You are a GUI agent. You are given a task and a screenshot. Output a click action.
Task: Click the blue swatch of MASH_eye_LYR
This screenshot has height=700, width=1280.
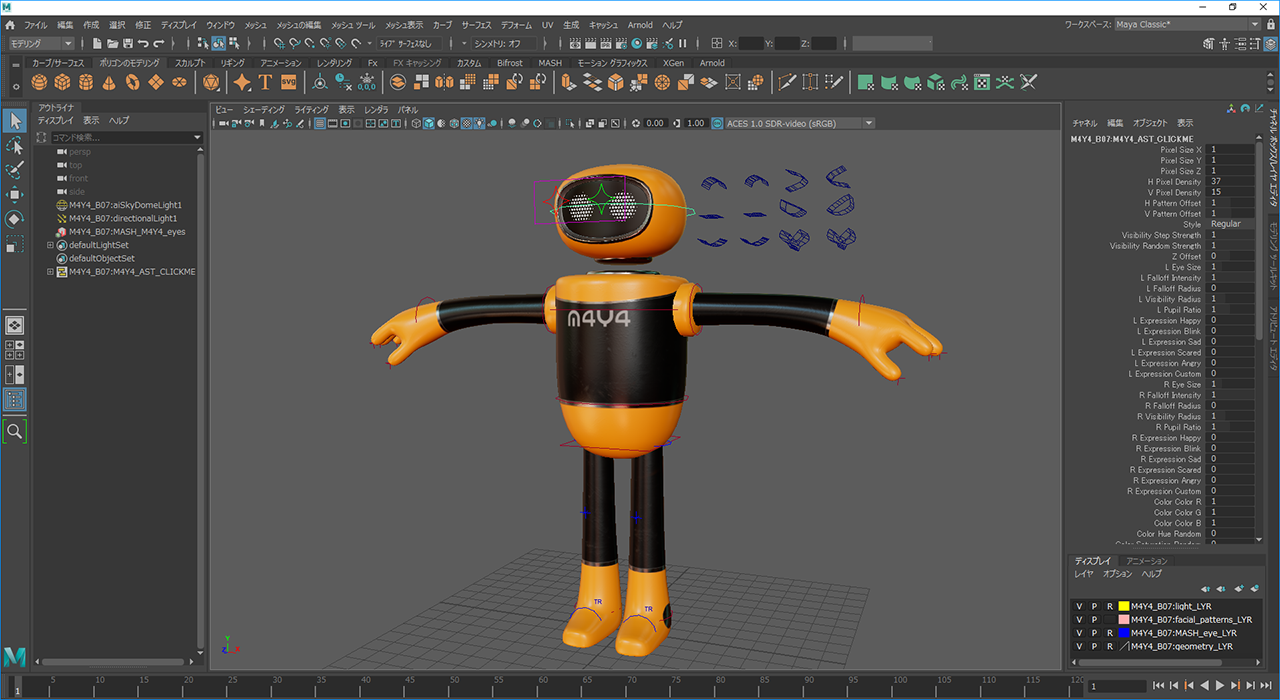[x=1124, y=633]
